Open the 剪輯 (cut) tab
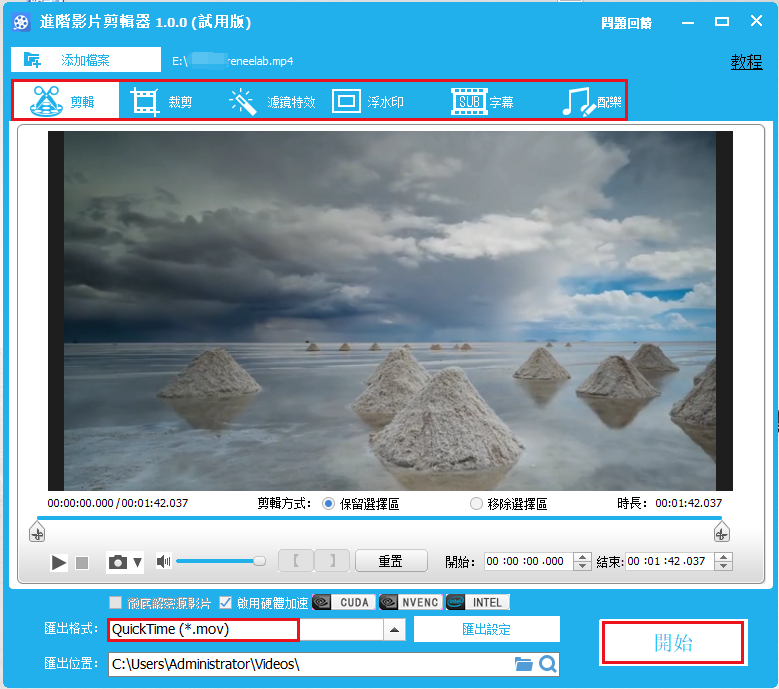This screenshot has width=779, height=689. (x=66, y=101)
